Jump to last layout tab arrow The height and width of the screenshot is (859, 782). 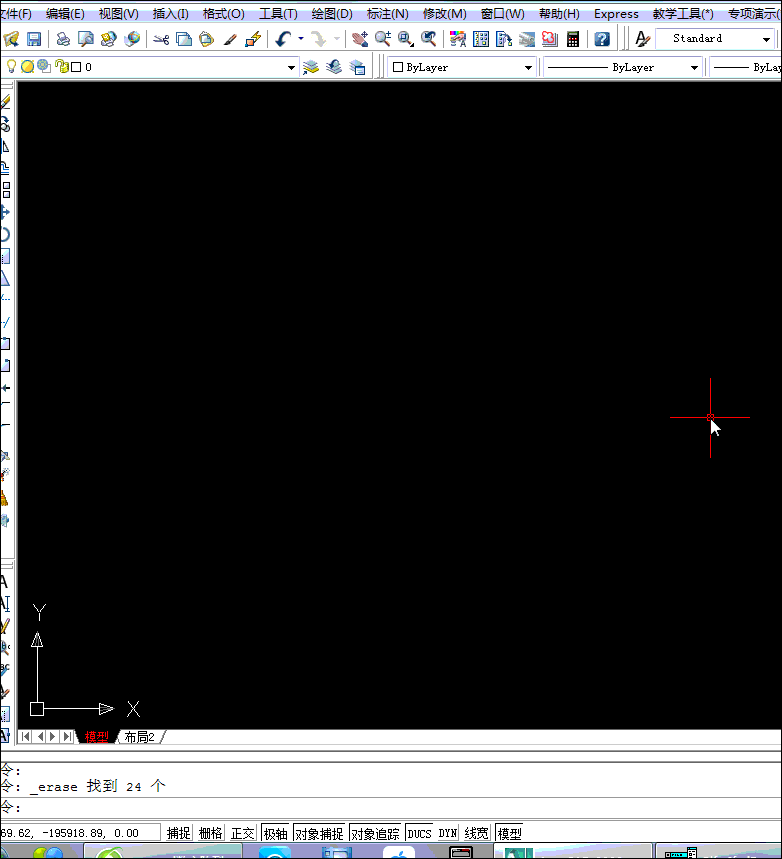[x=67, y=737]
